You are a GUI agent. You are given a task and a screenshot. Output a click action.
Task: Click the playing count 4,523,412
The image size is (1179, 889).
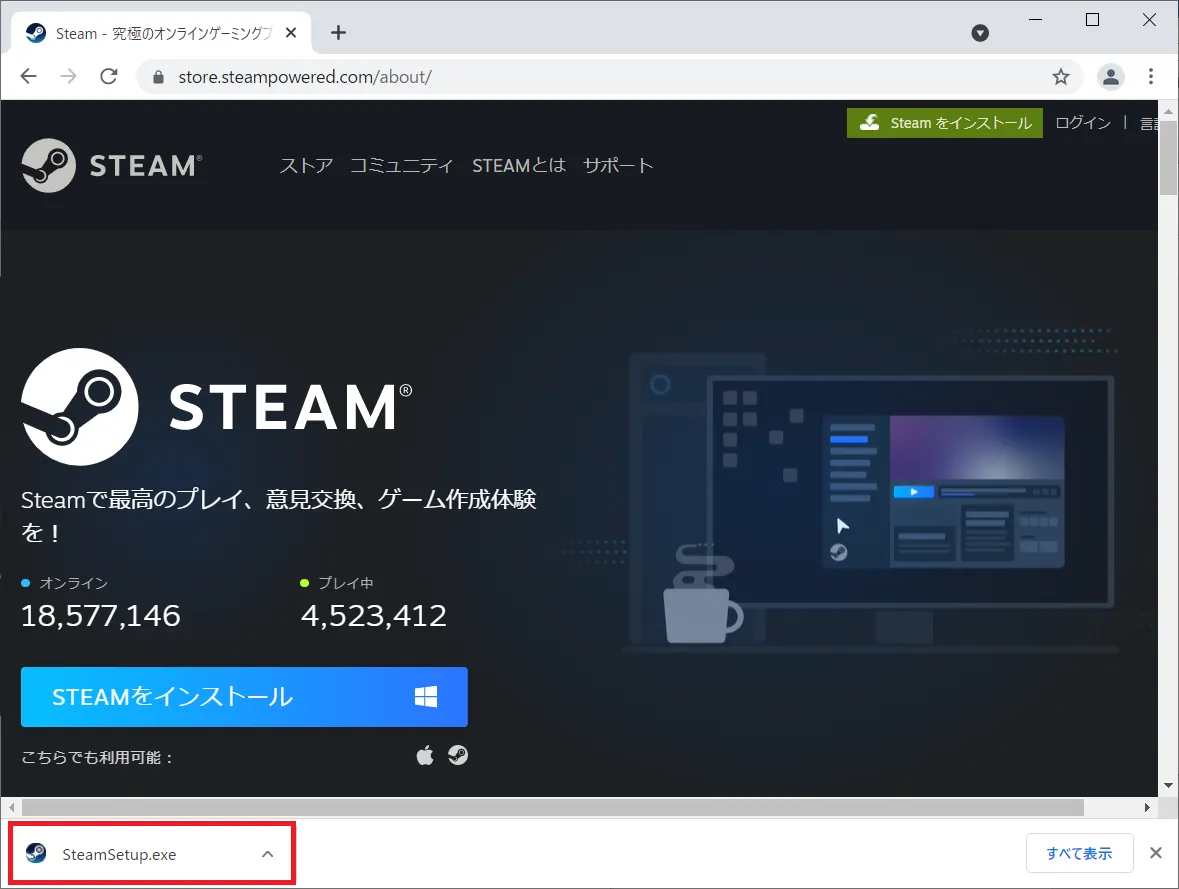click(374, 616)
